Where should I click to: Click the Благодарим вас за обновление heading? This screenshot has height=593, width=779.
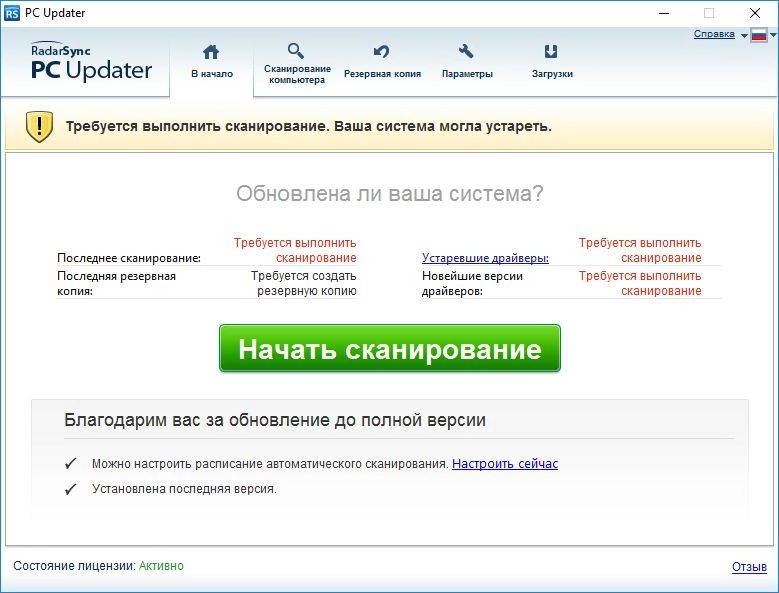pyautogui.click(x=275, y=420)
